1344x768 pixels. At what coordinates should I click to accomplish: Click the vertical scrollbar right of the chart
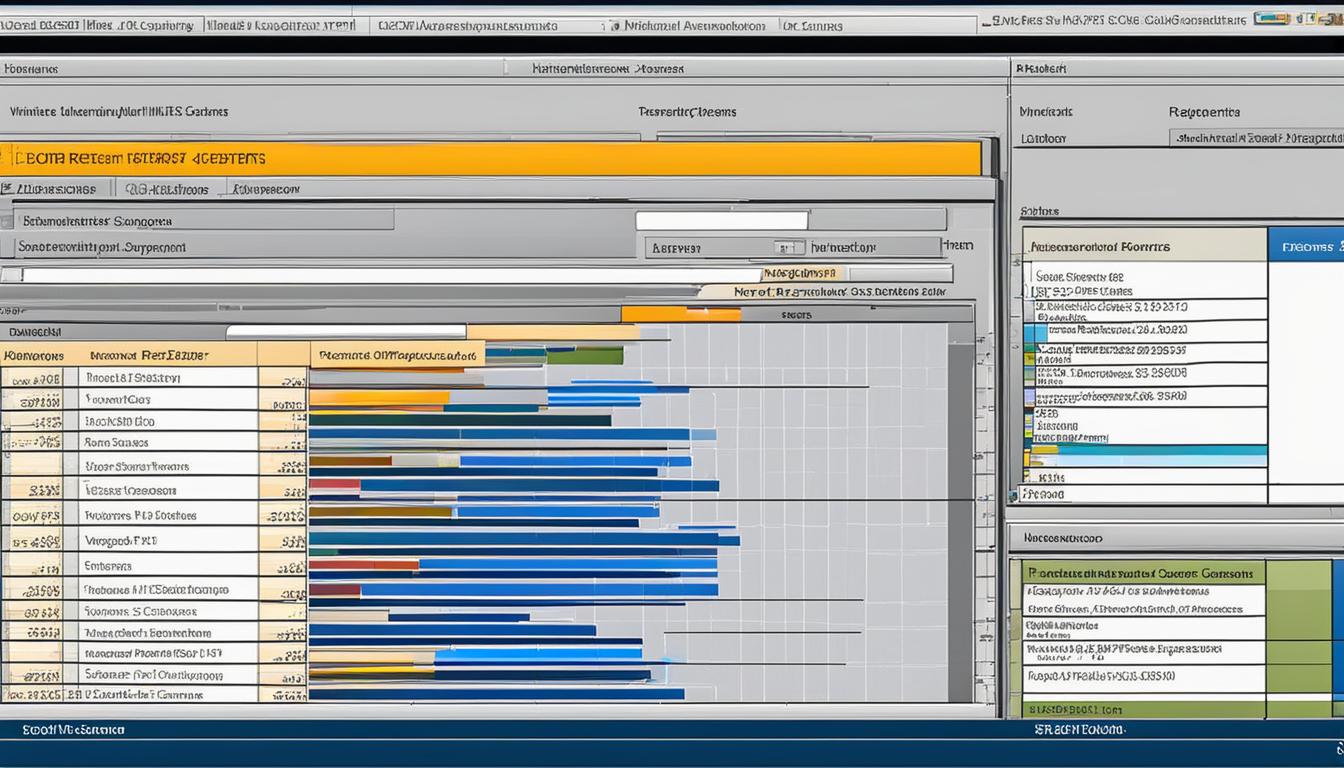click(960, 520)
